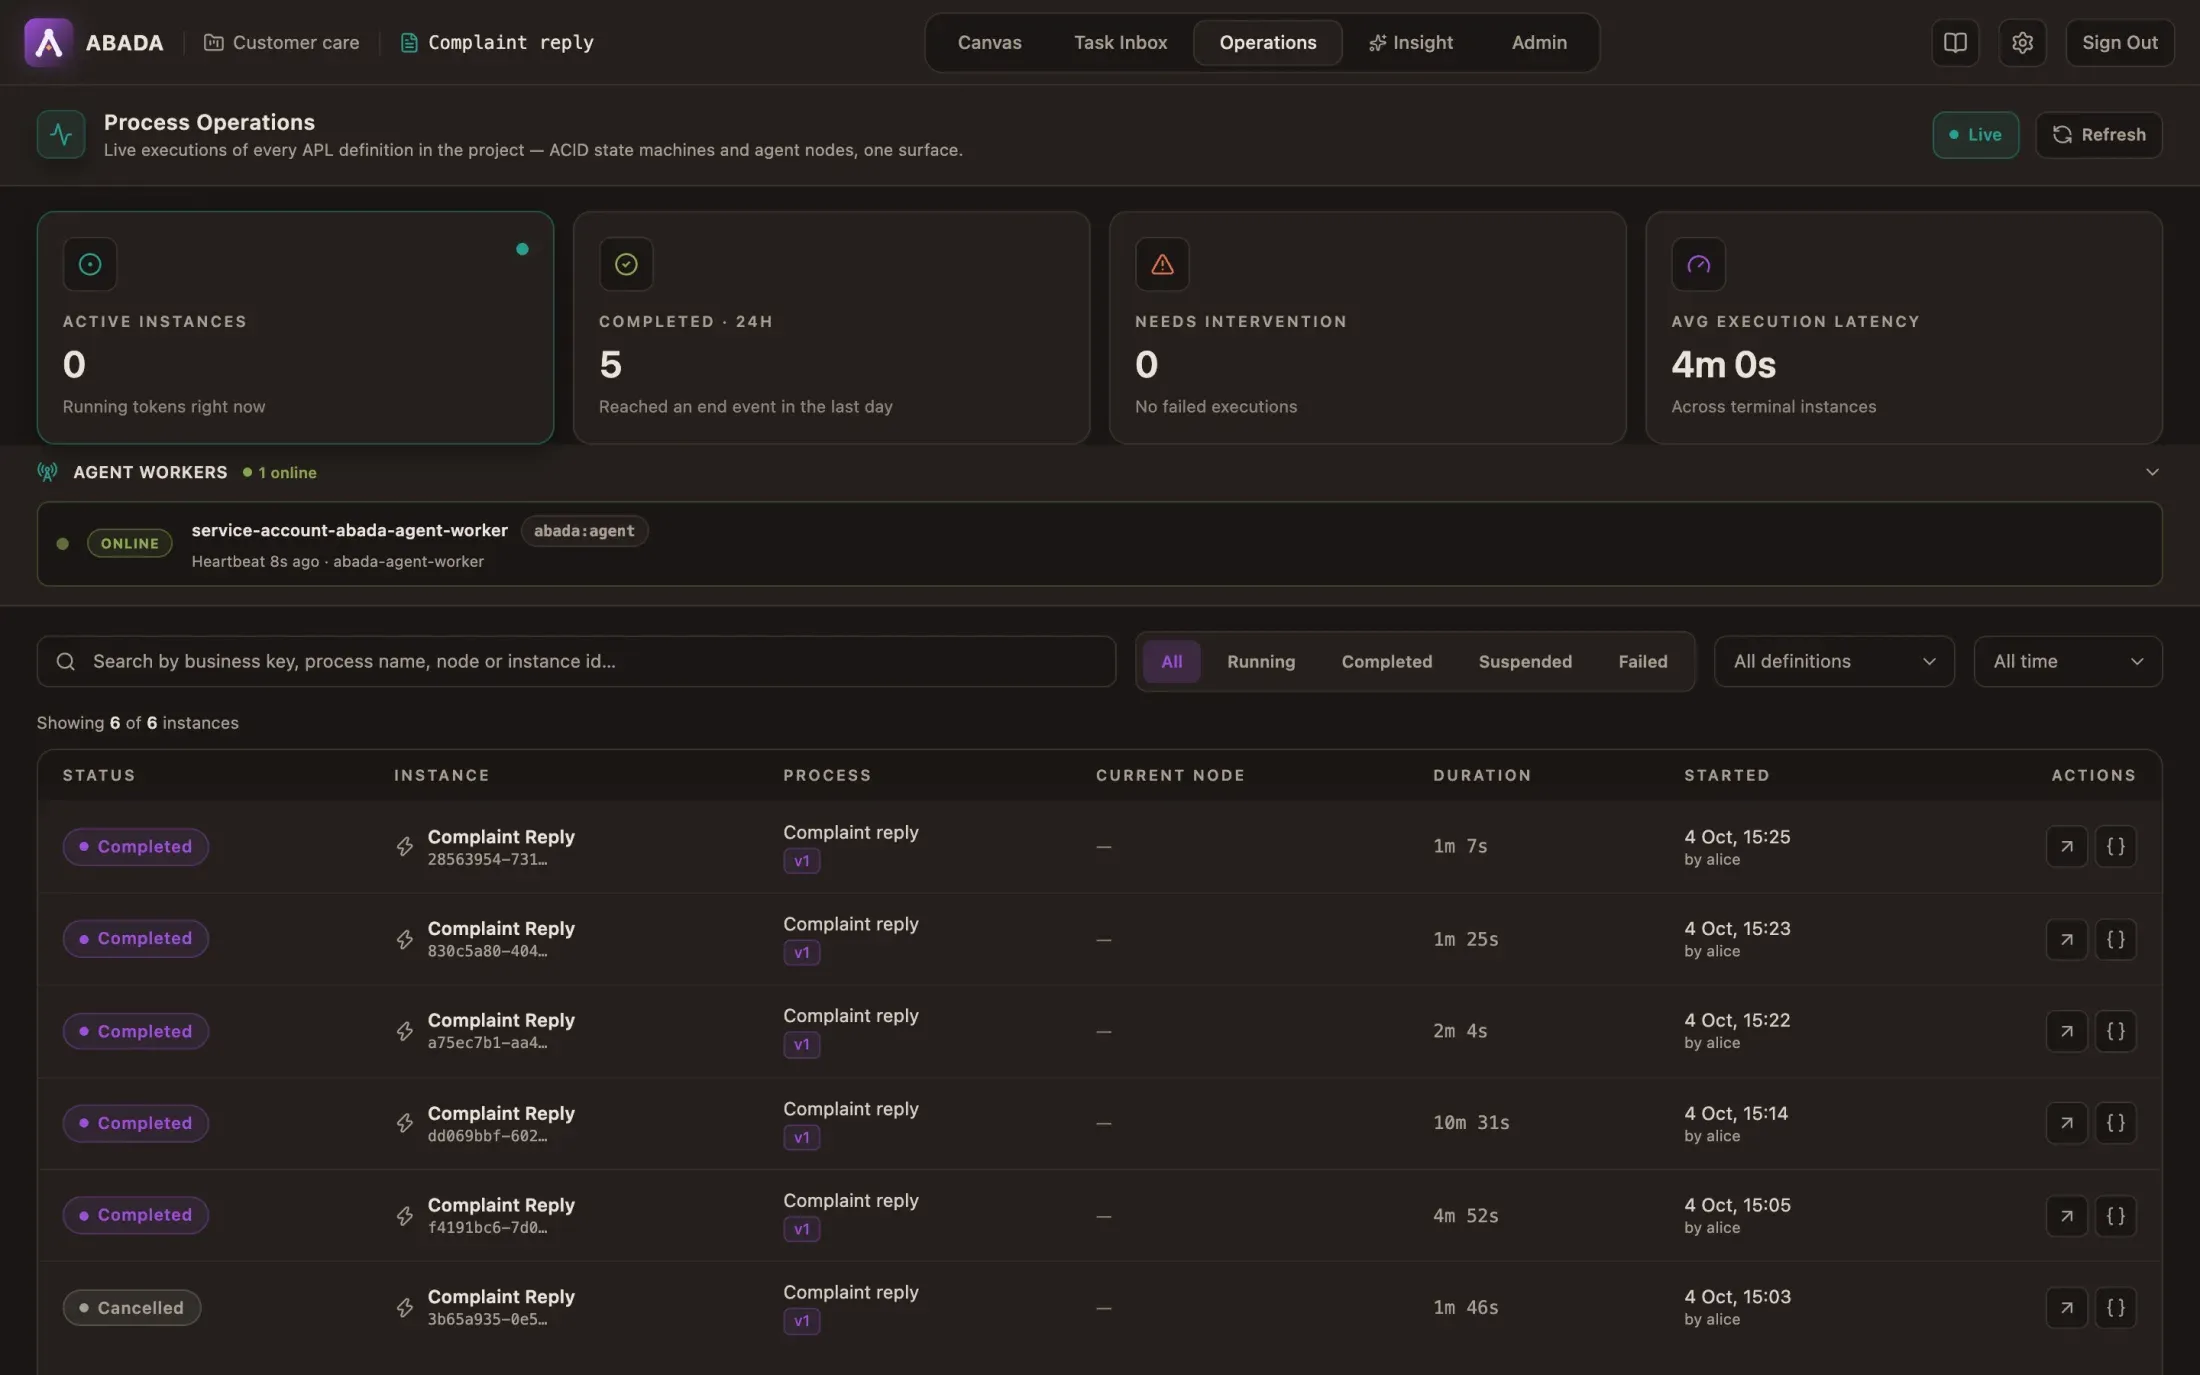Open the Complaint reply breadcrumb link
Screen dimensions: 2200x1375
[x=496, y=43]
